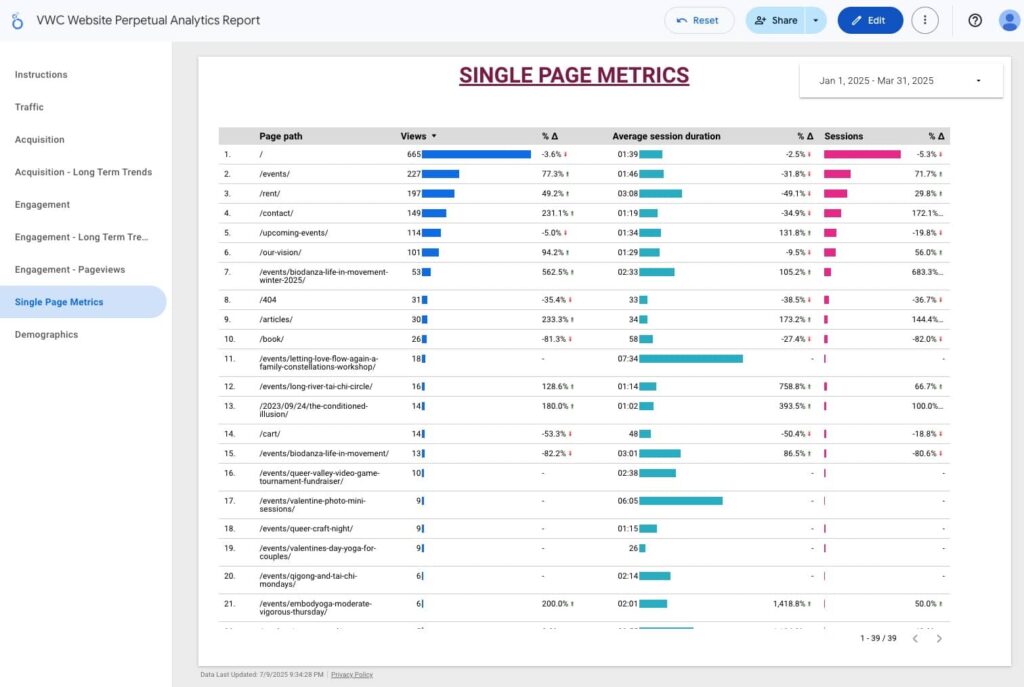The height and width of the screenshot is (687, 1024).
Task: Expand the Share dropdown arrow
Action: [816, 20]
